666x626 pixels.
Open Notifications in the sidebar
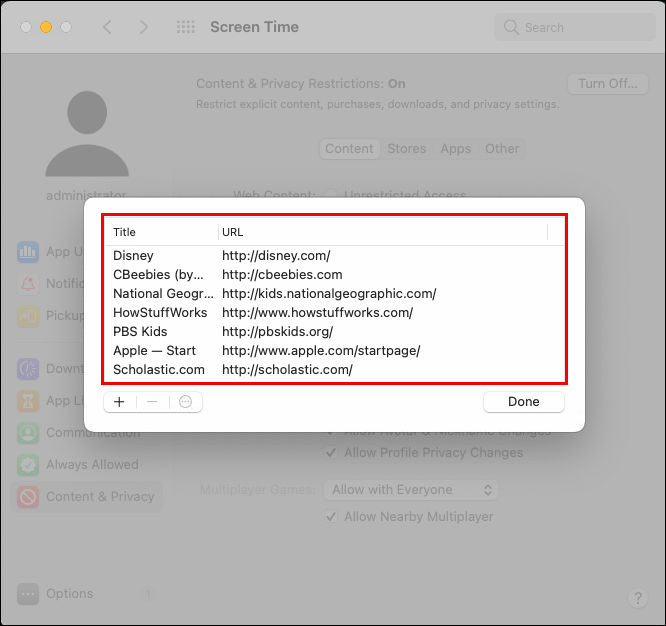(x=50, y=283)
